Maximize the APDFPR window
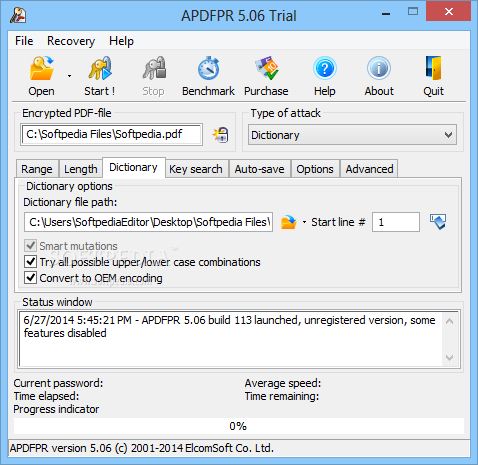This screenshot has height=465, width=478. pos(413,12)
